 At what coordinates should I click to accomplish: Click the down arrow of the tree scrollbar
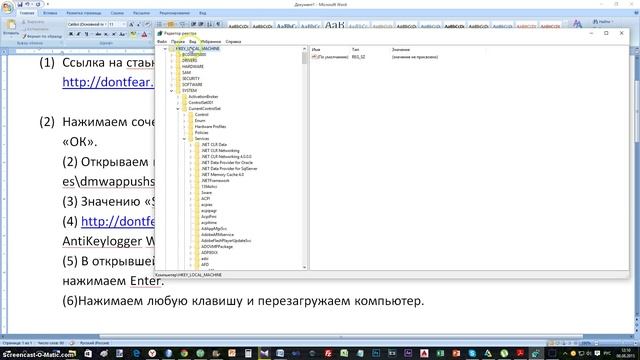(x=304, y=267)
